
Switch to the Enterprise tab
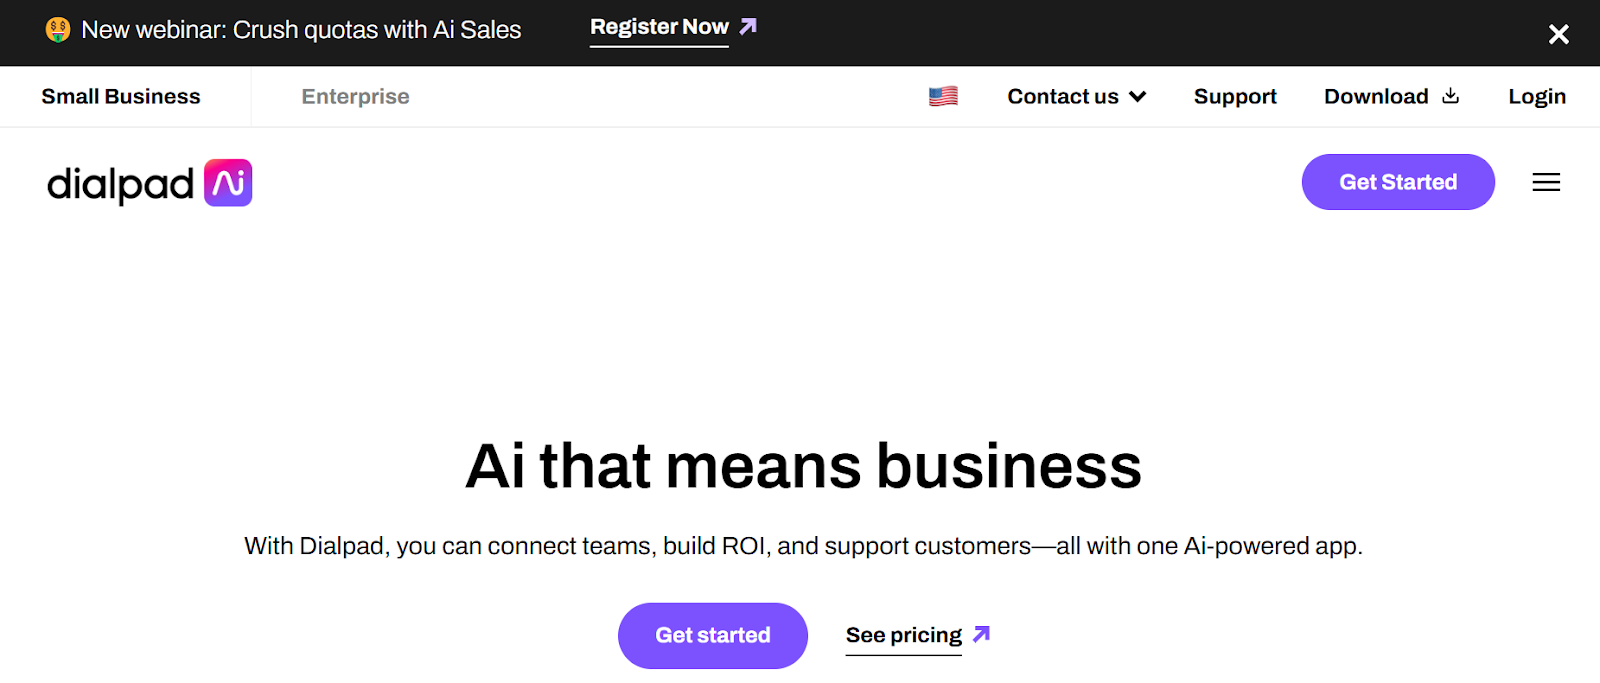[355, 97]
